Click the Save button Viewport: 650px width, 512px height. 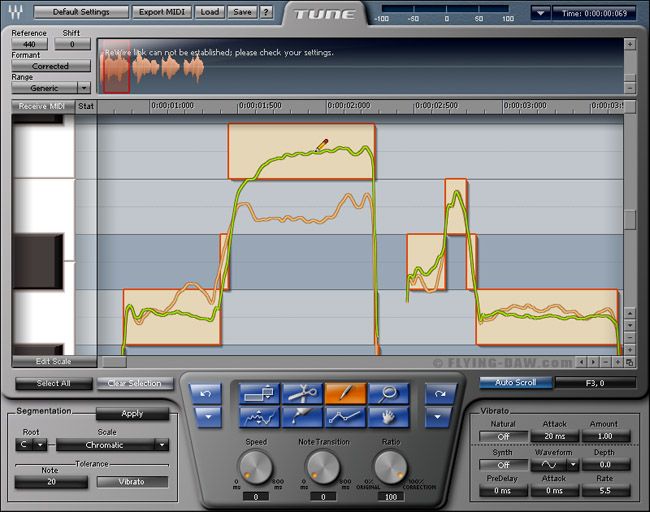[x=243, y=12]
